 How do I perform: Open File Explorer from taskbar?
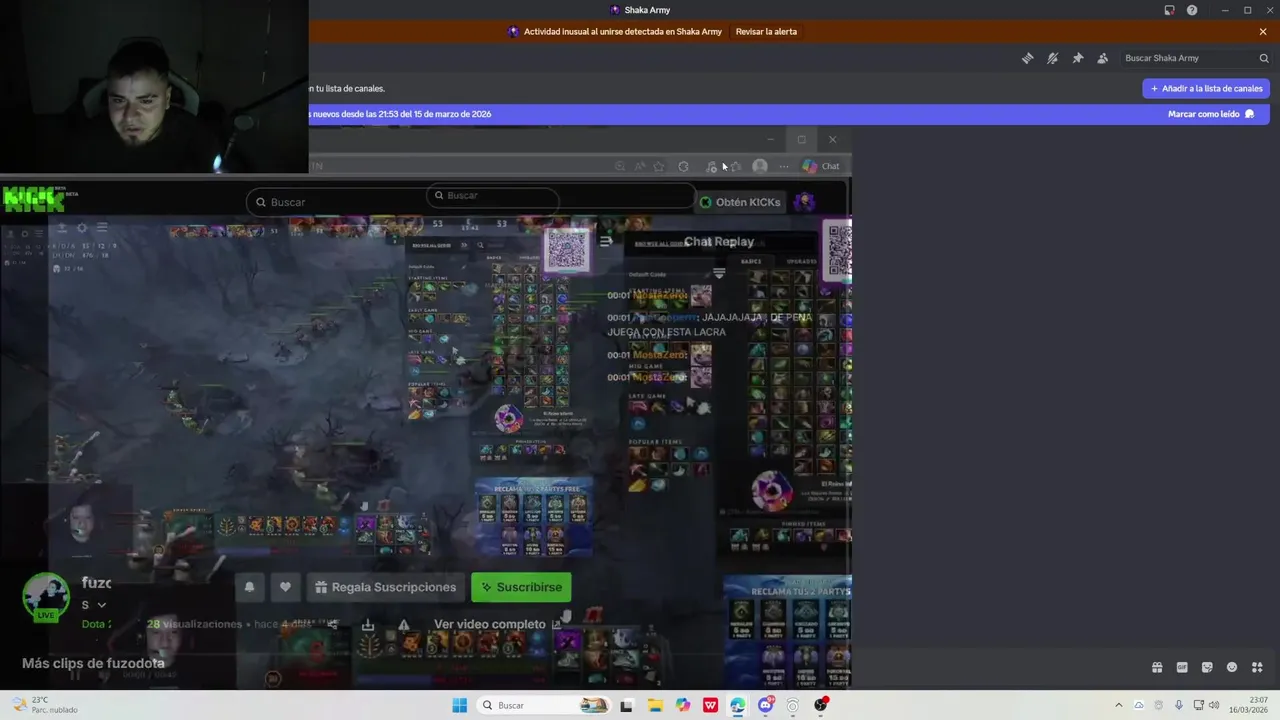click(x=655, y=705)
